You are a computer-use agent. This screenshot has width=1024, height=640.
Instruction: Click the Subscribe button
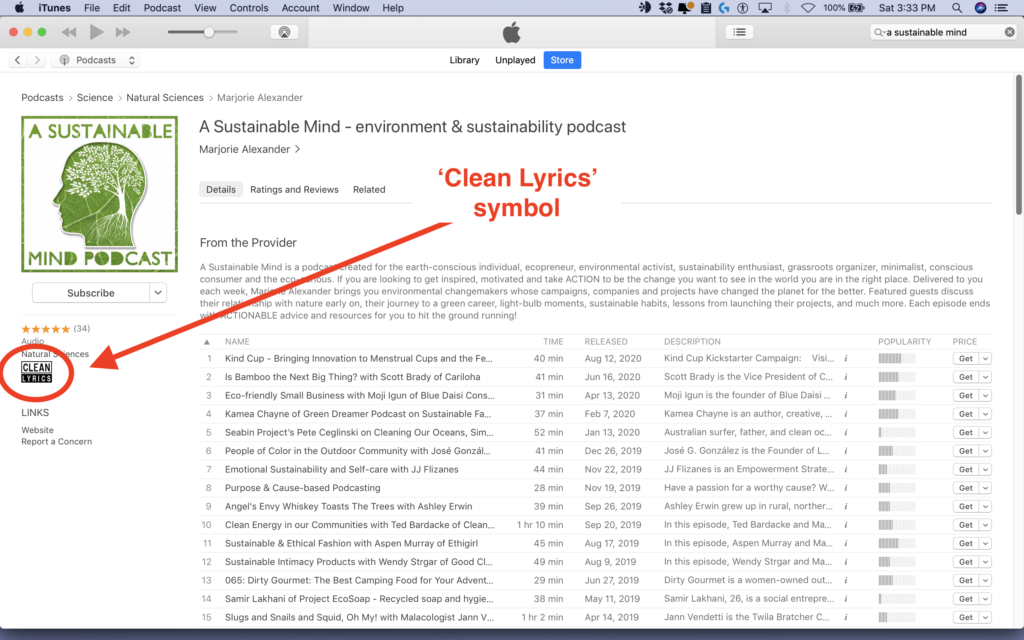coord(91,293)
